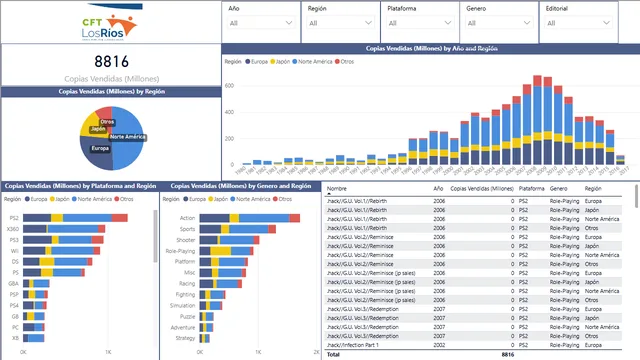Sort table by Plataforma column header

531,189
